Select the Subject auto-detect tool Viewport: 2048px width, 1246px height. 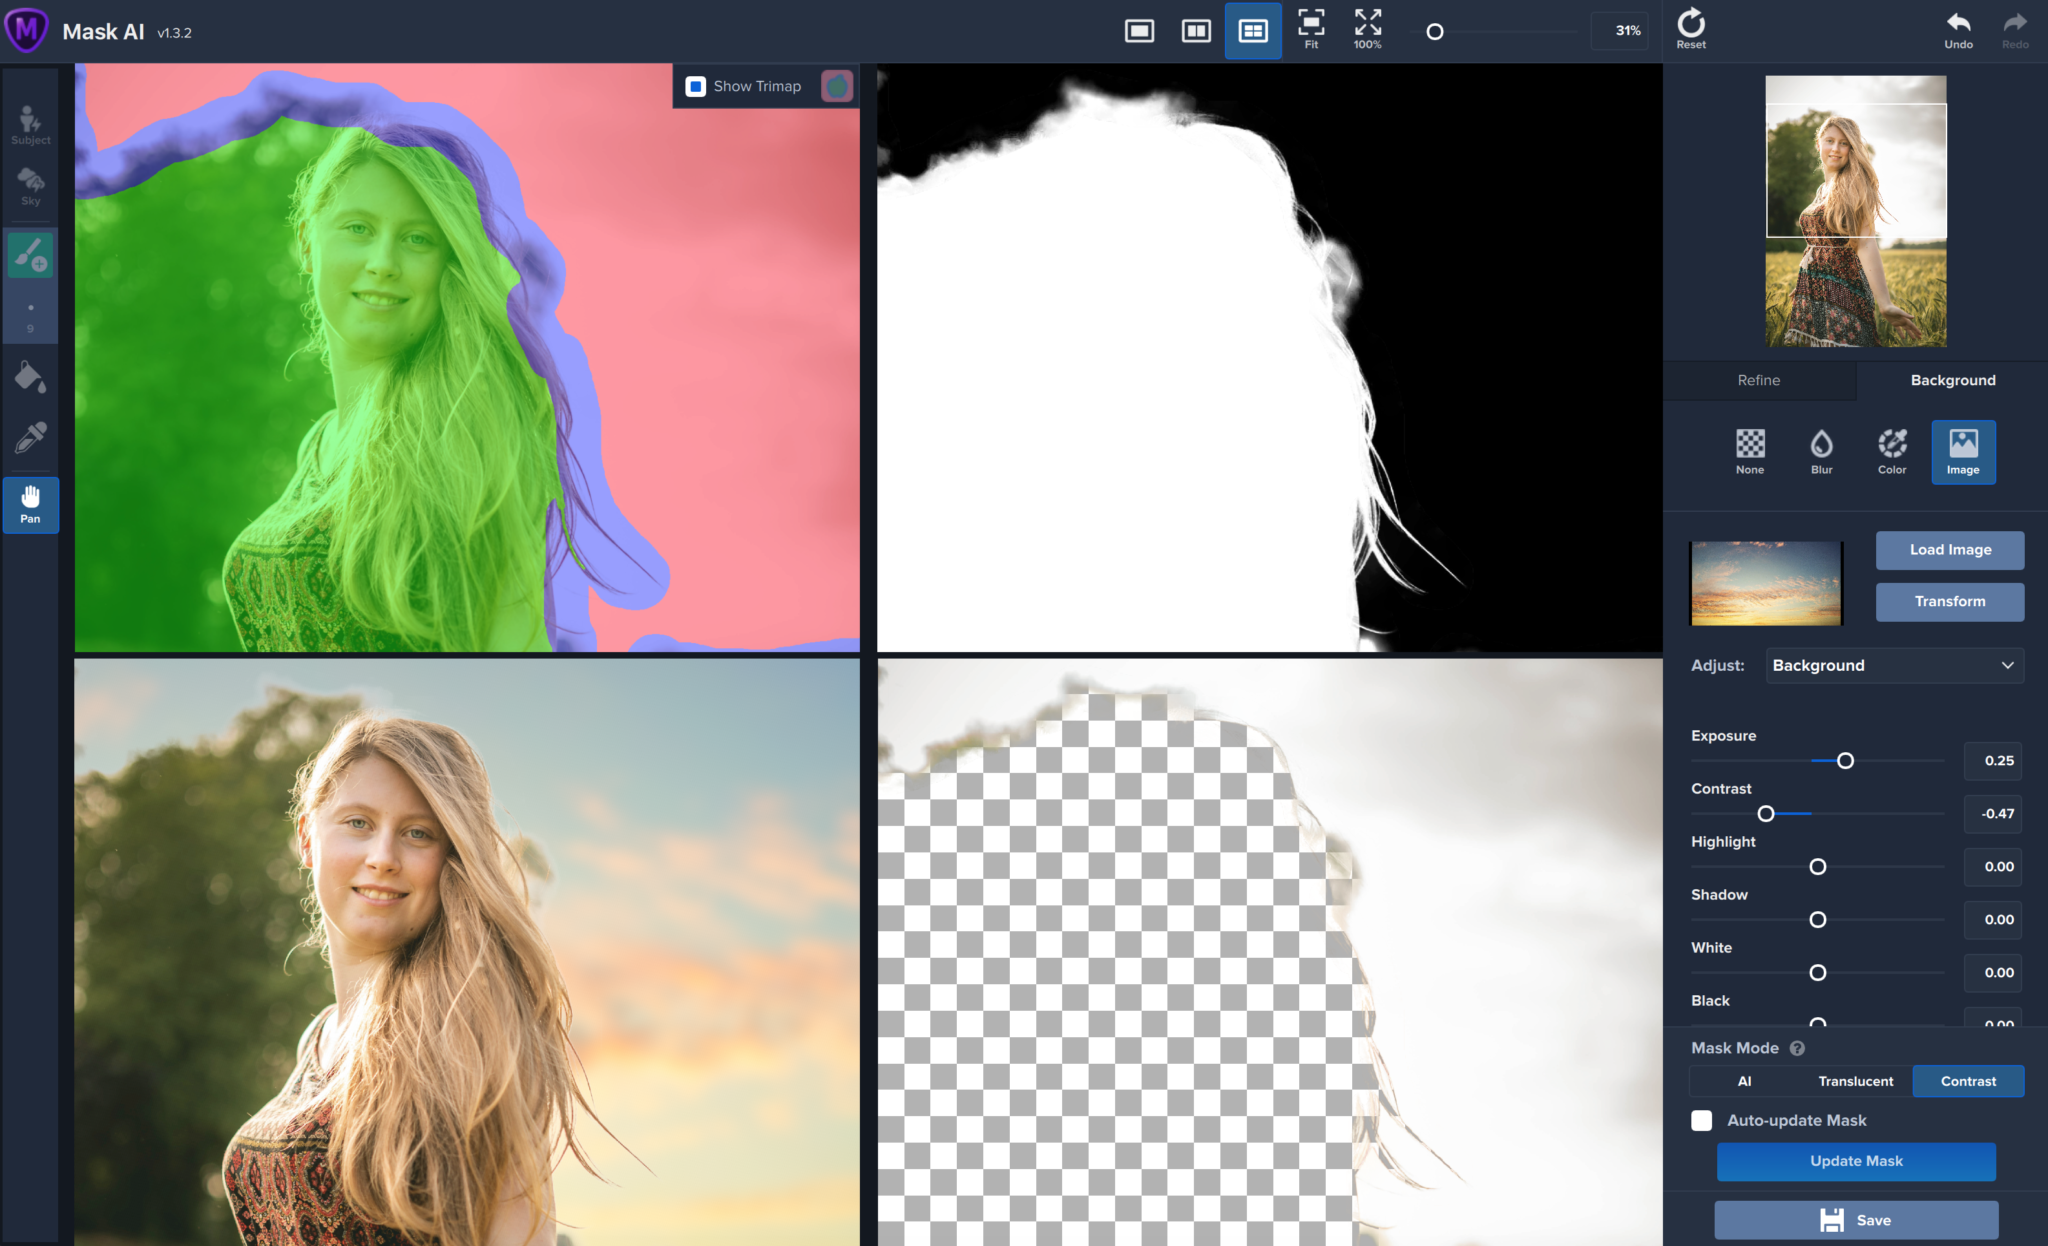coord(31,125)
